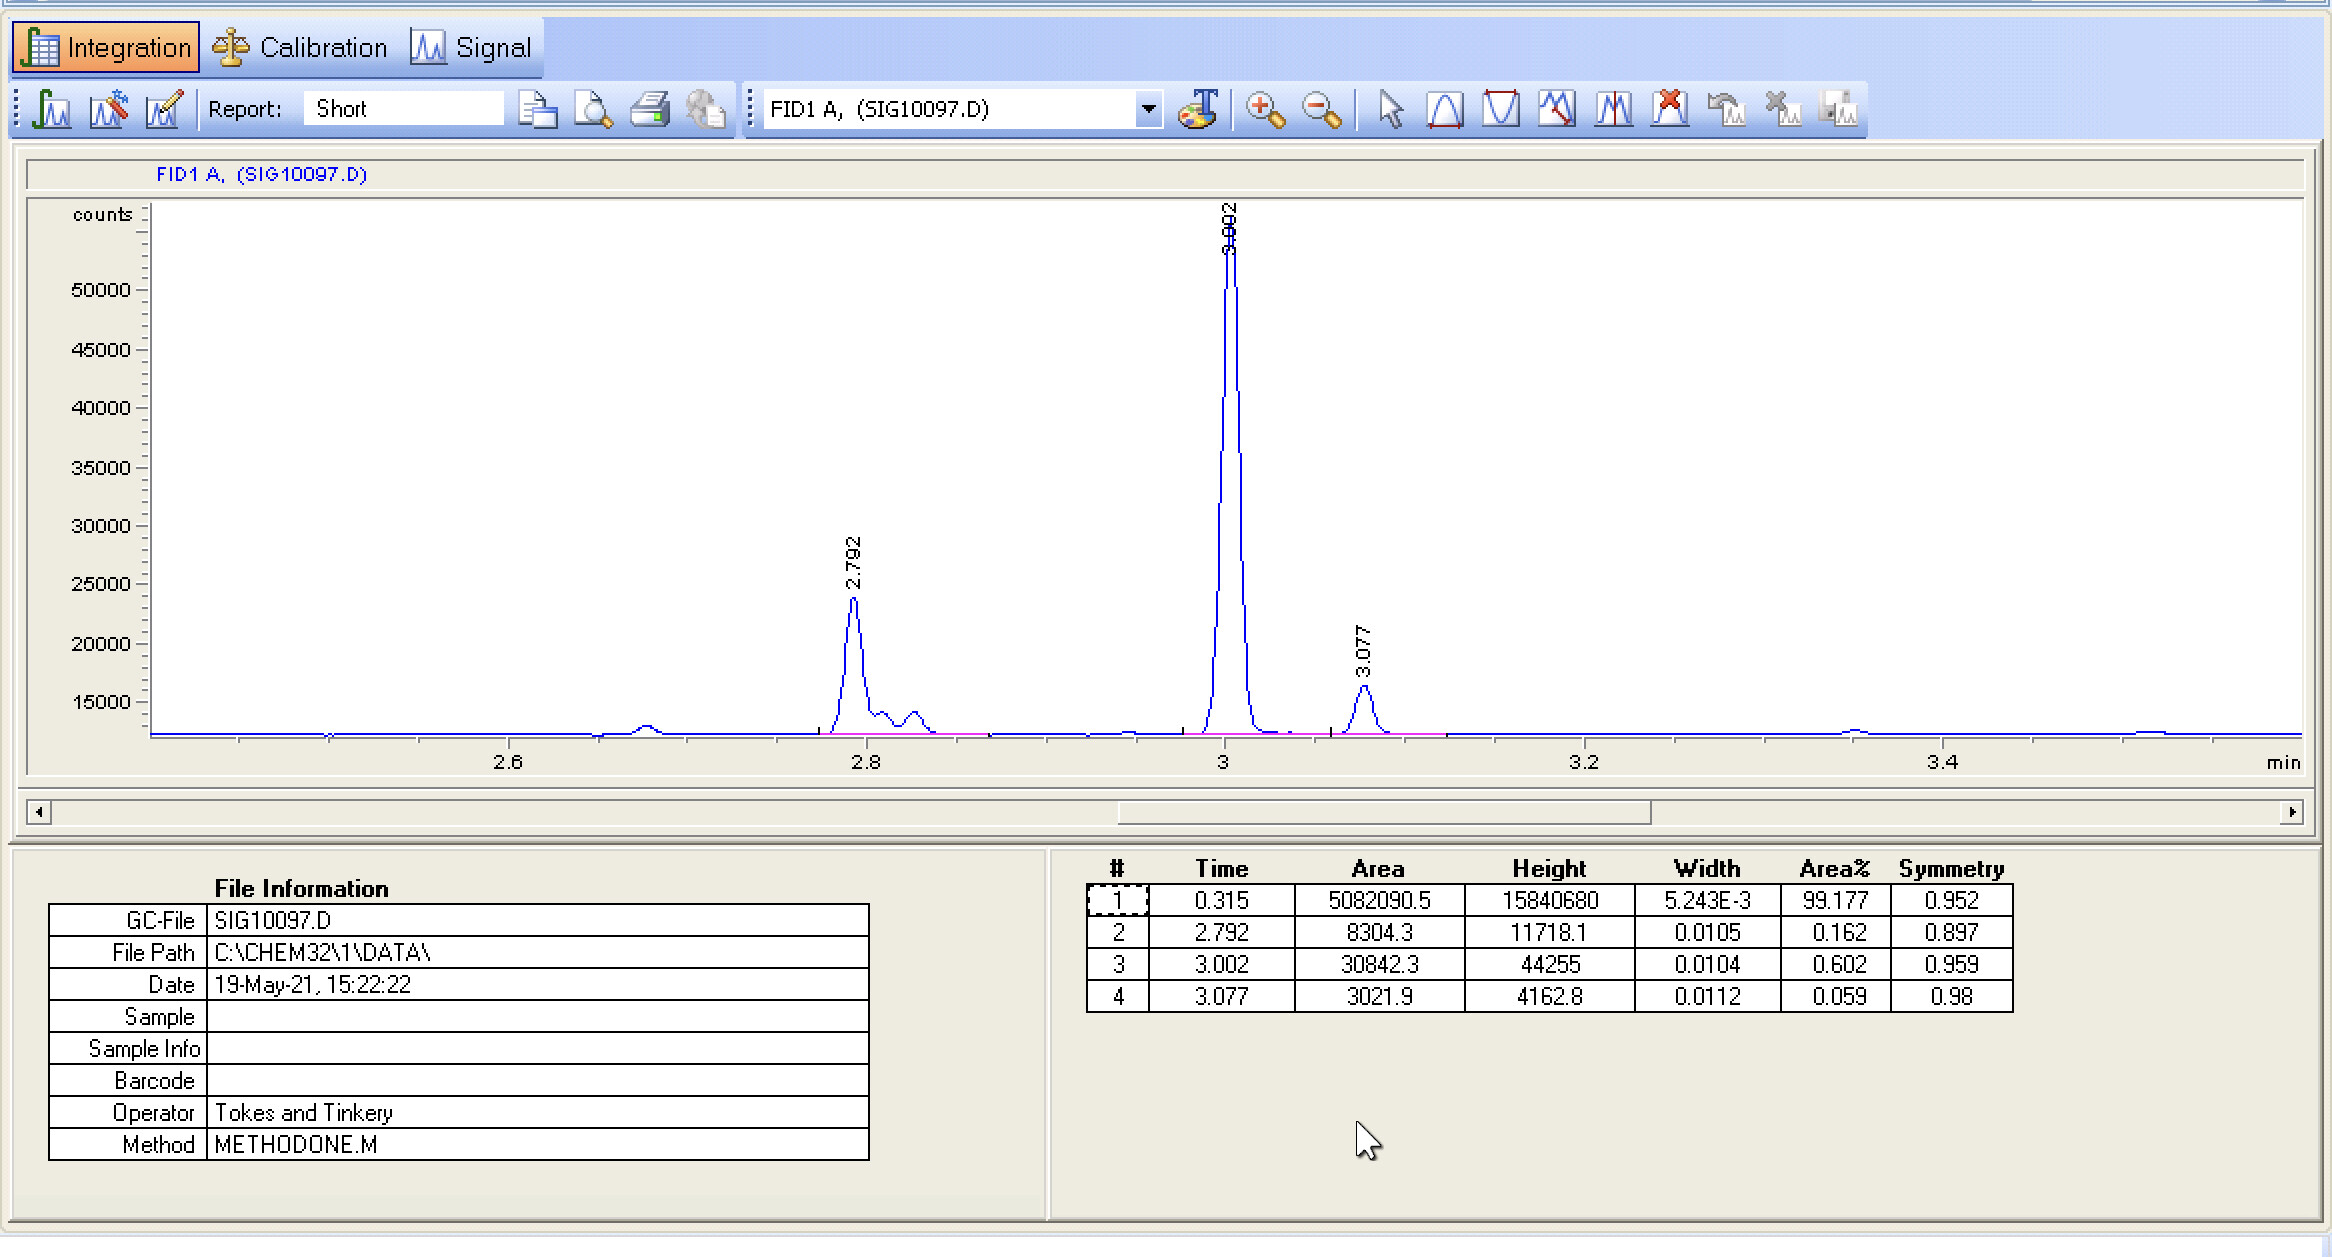Click the grayed-out globe export icon

coord(706,109)
